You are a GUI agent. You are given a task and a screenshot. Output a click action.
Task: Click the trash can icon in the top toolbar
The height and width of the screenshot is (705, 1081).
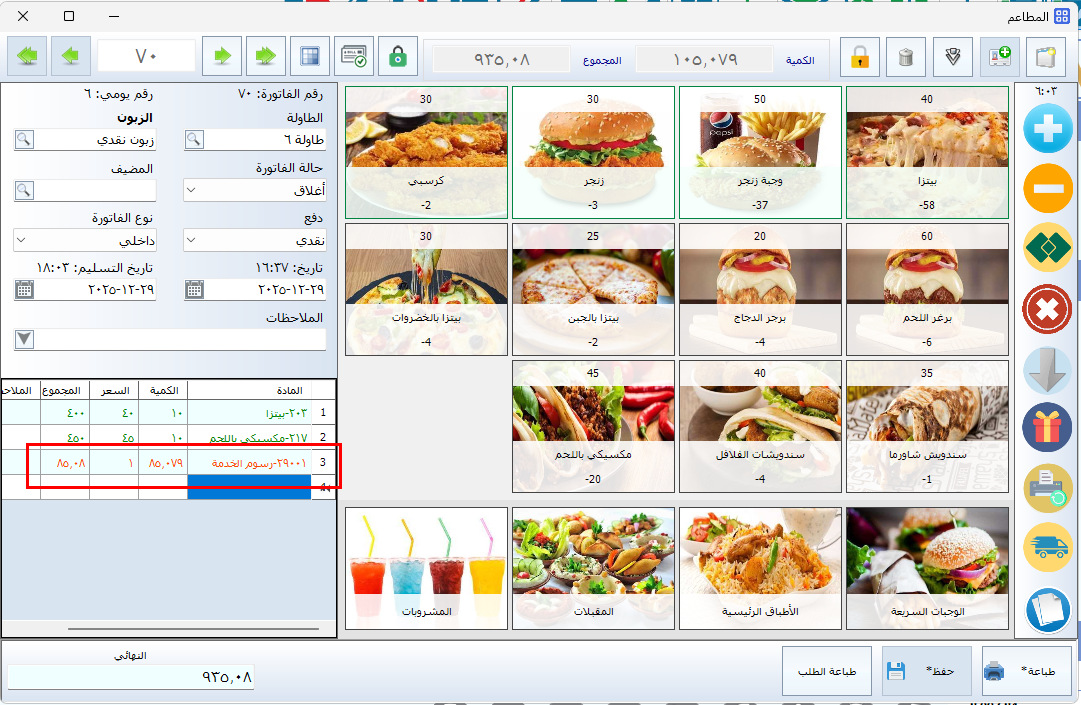[906, 57]
